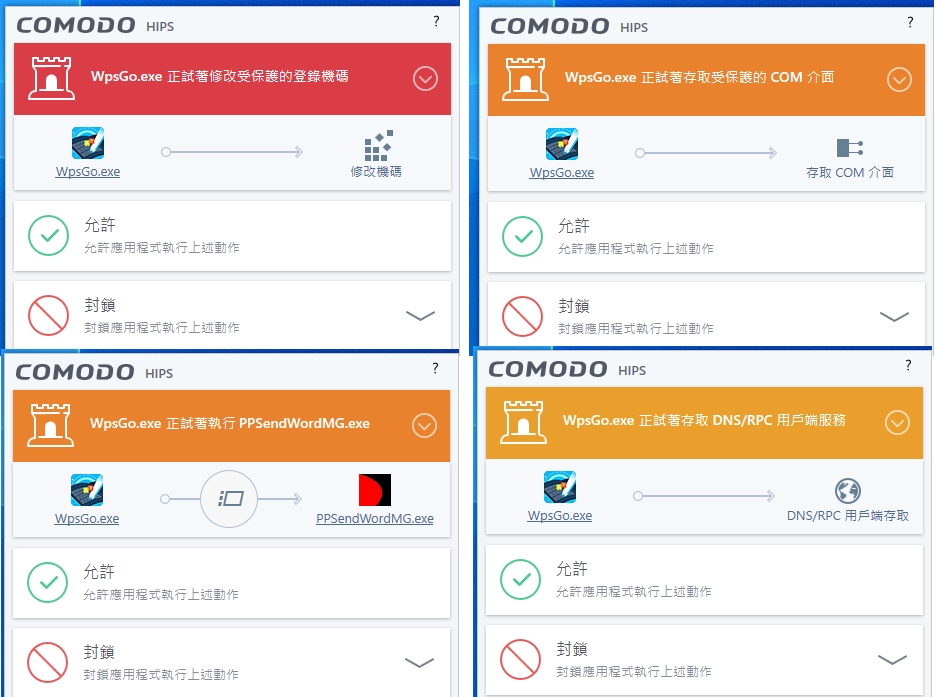937x697 pixels.
Task: Click the modify registry key icon
Action: (x=378, y=145)
